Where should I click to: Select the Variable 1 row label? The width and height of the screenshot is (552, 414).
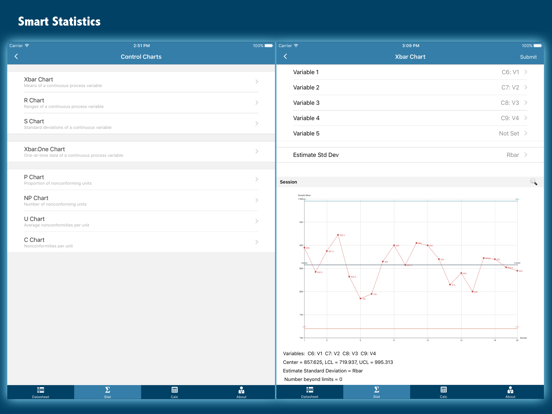pos(306,72)
